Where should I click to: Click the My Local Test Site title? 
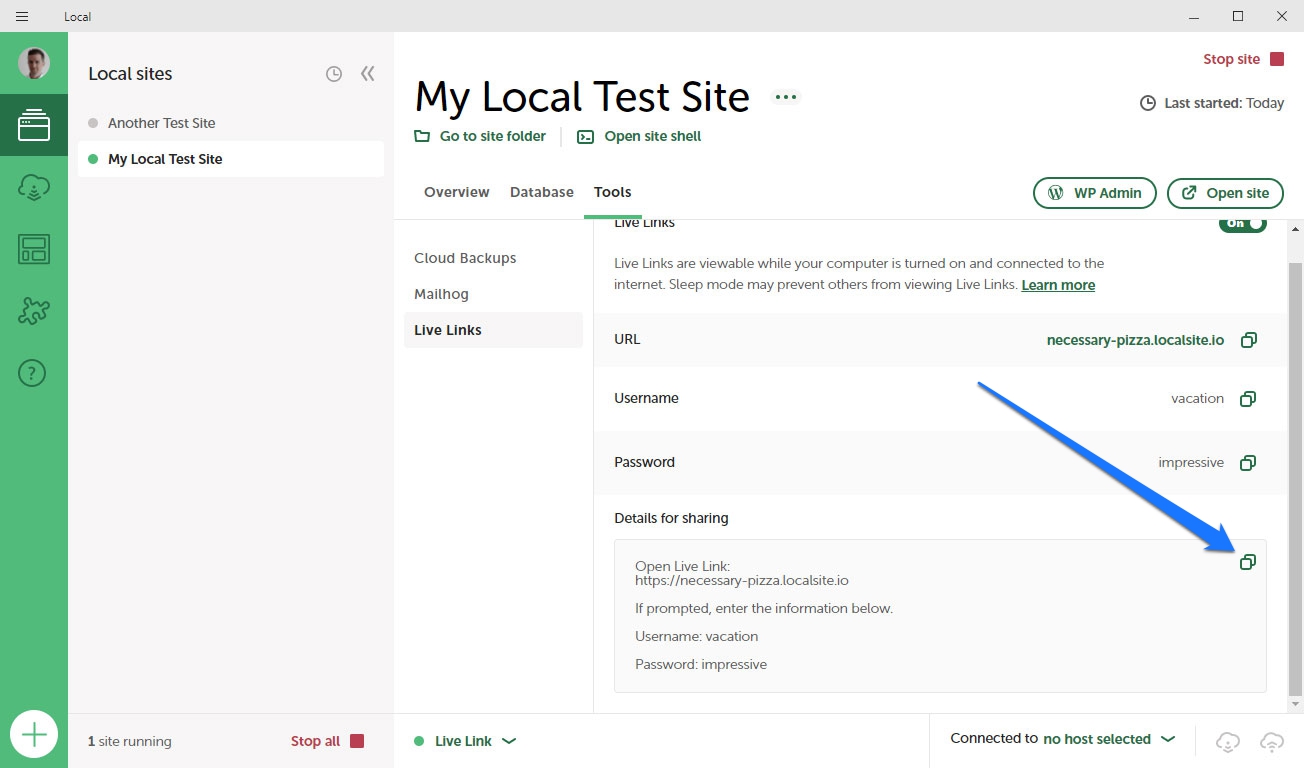tap(582, 97)
